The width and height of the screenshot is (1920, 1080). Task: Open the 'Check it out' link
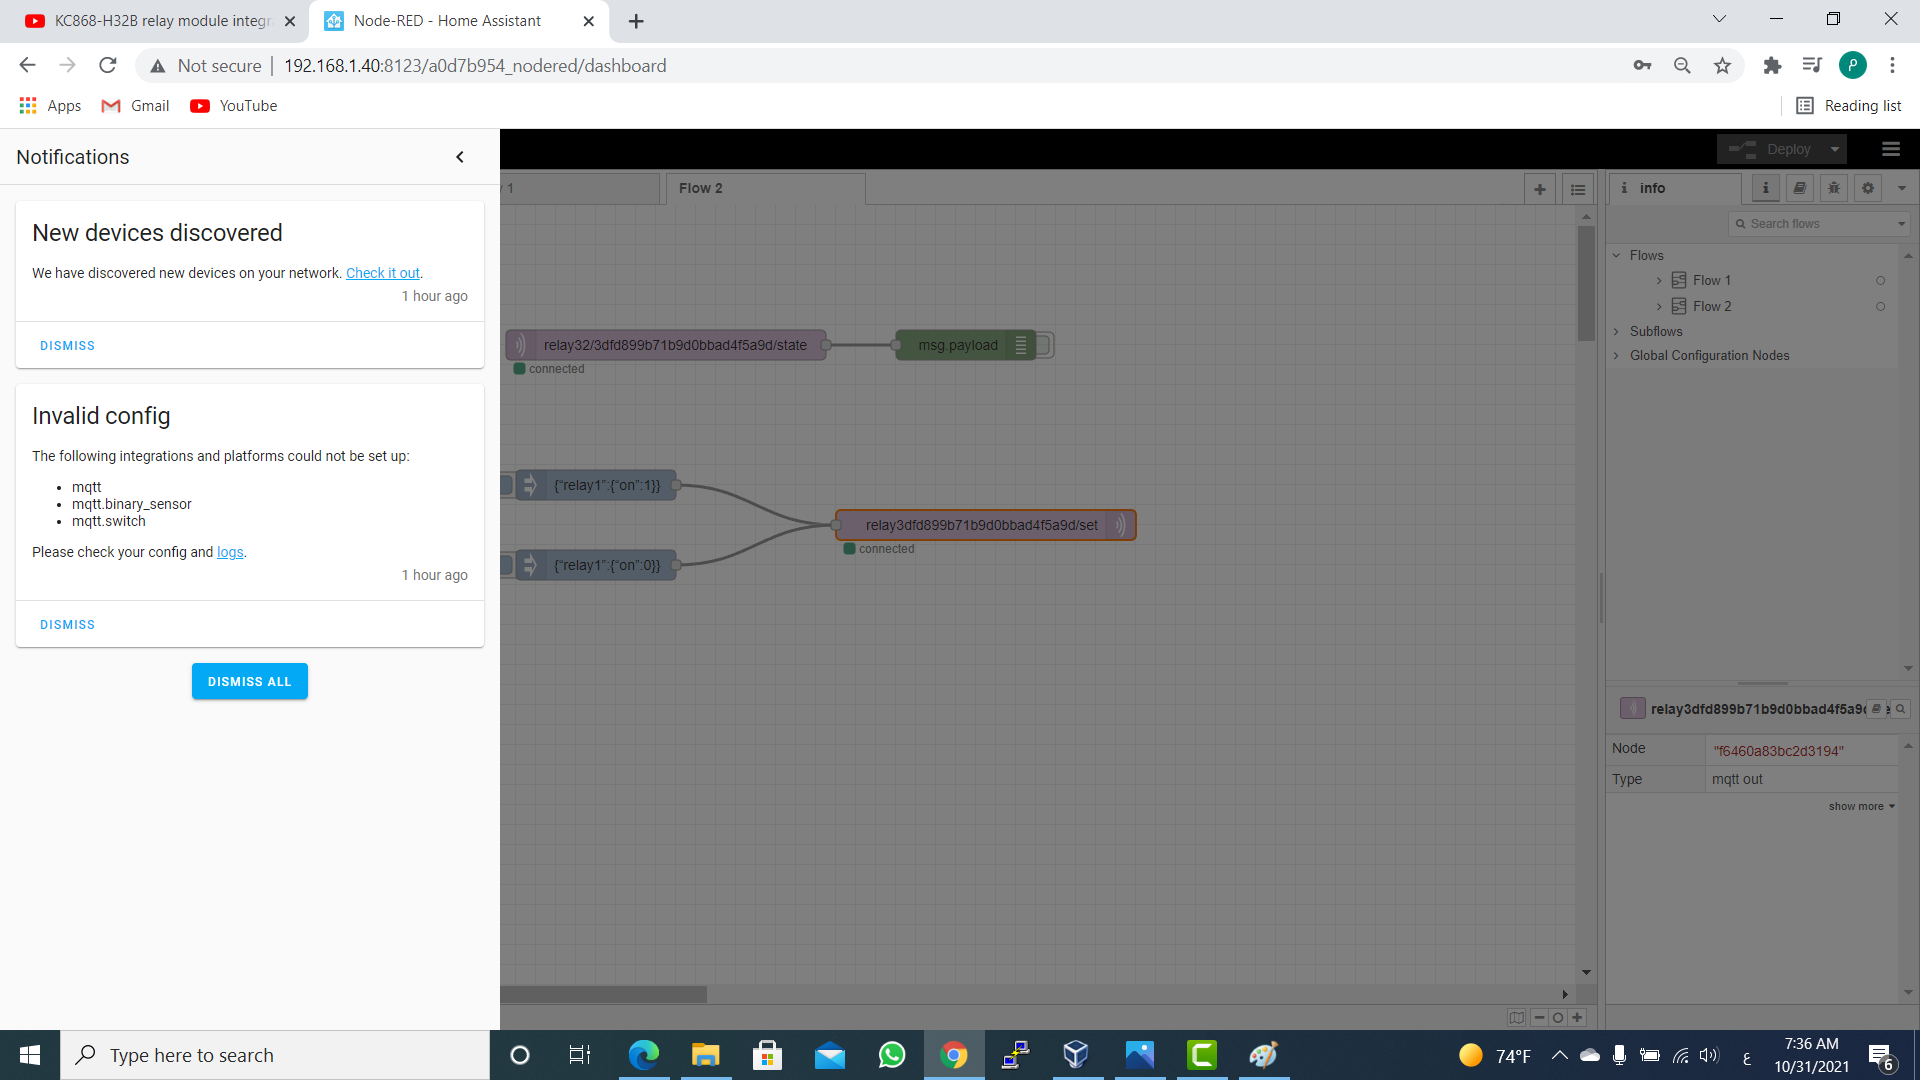pos(383,273)
